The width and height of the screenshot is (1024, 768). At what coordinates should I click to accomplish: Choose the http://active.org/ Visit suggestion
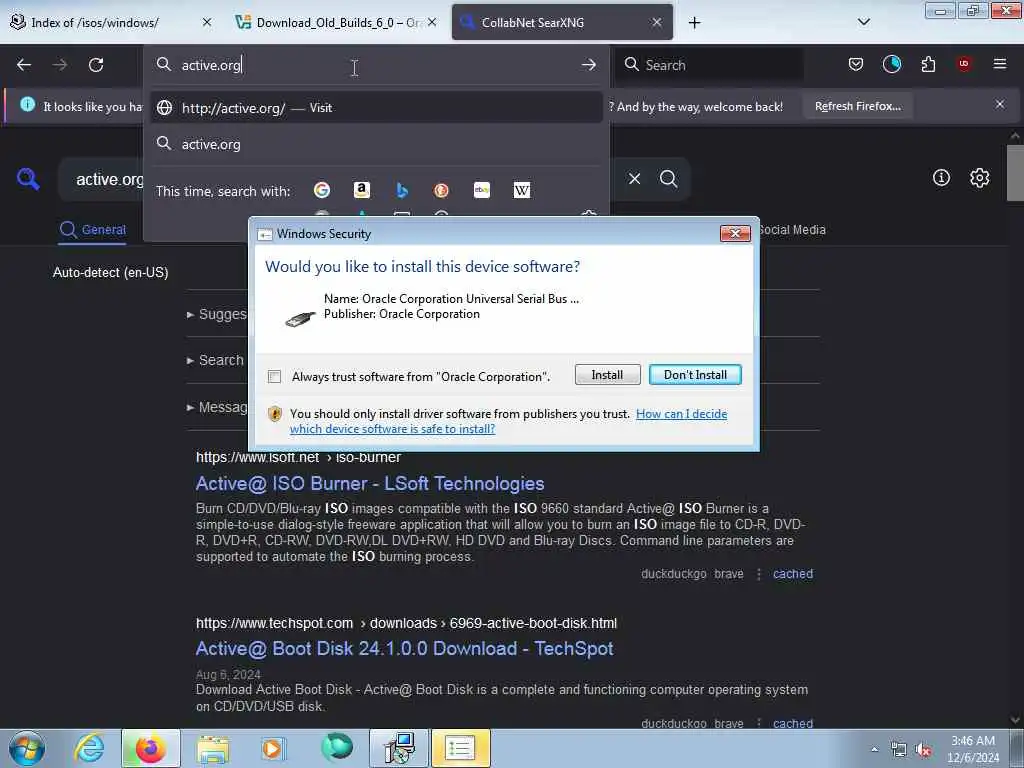pos(376,108)
